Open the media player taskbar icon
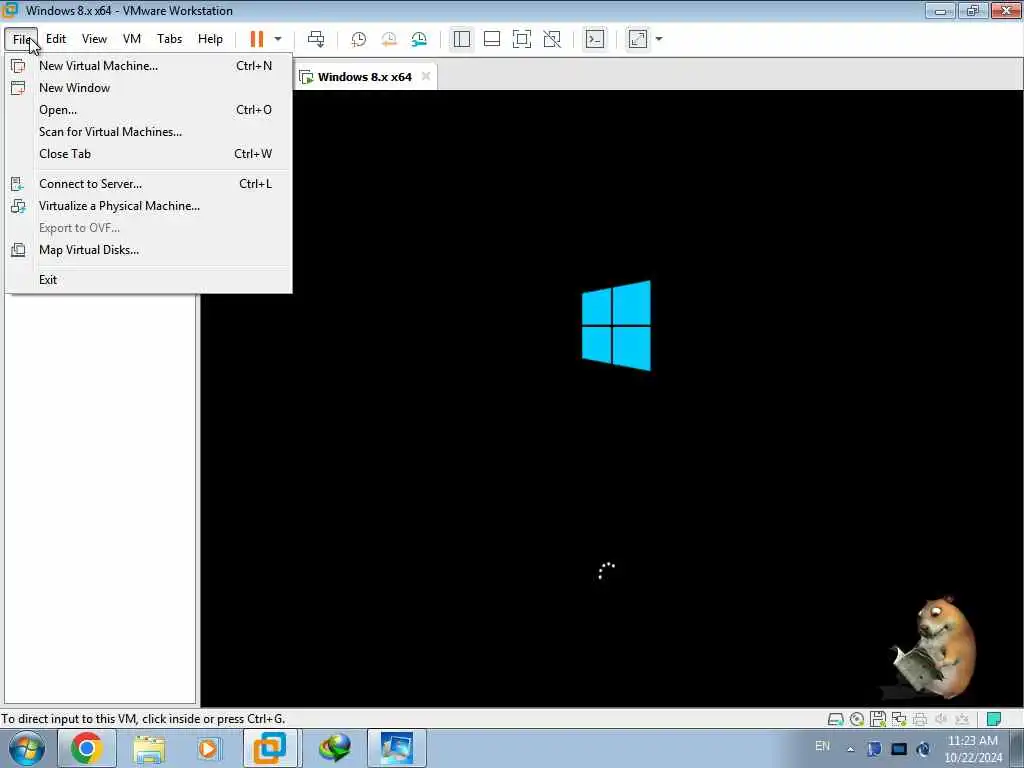 pos(209,748)
